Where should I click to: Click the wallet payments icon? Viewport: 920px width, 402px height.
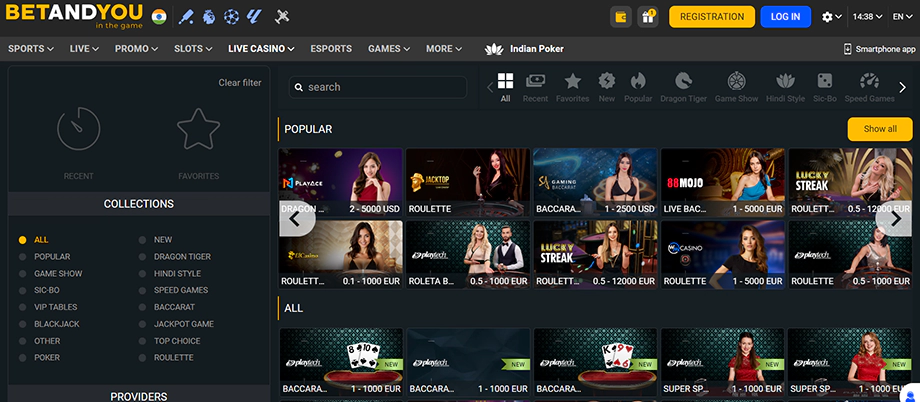coord(620,17)
